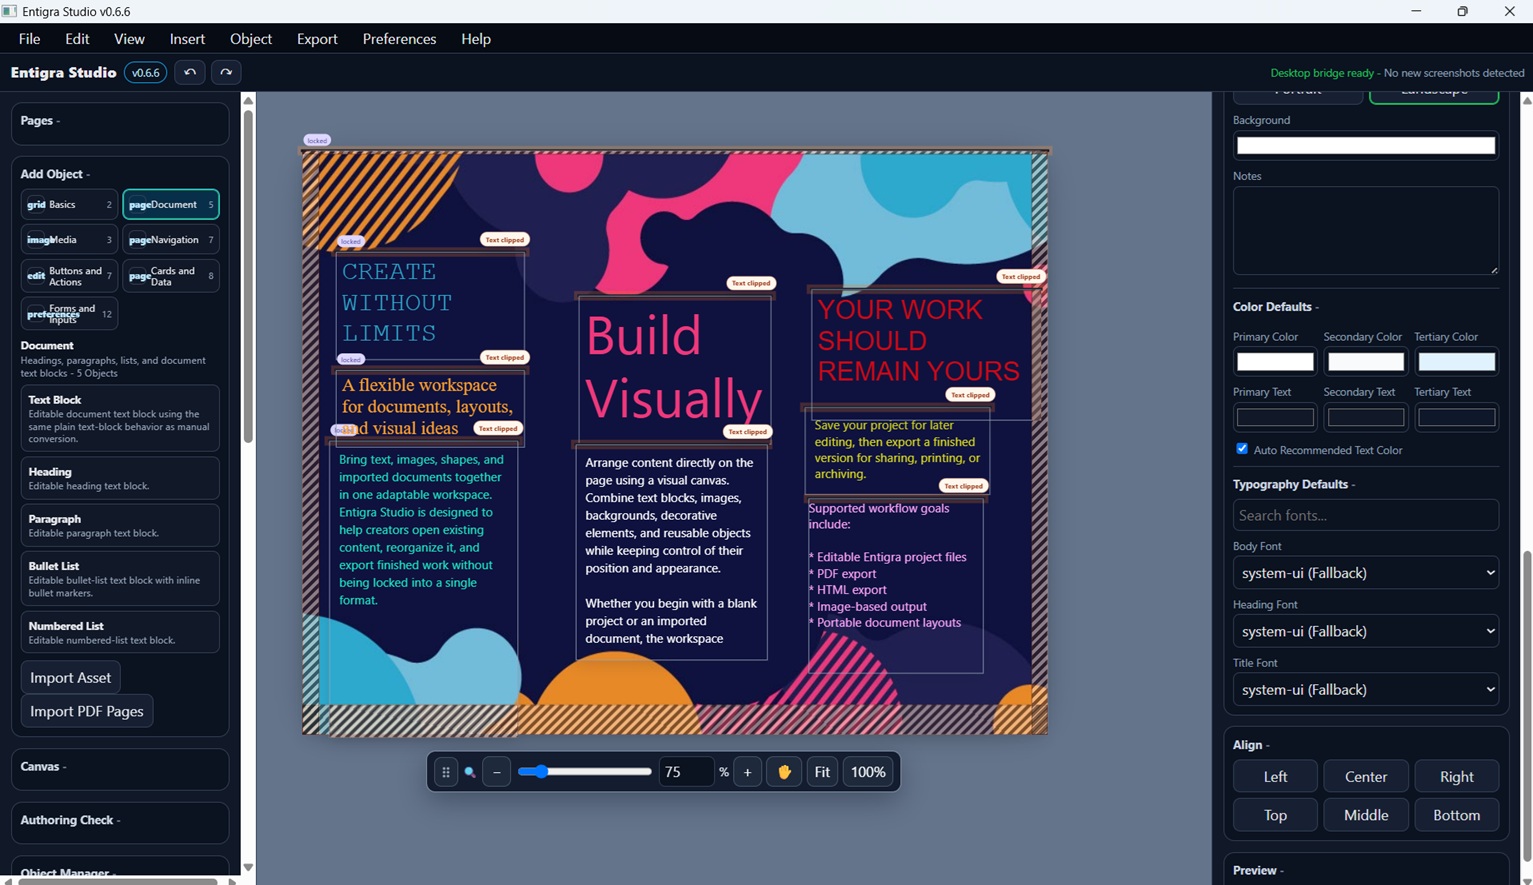Image resolution: width=1533 pixels, height=885 pixels.
Task: Open the Media object category
Action: click(69, 240)
